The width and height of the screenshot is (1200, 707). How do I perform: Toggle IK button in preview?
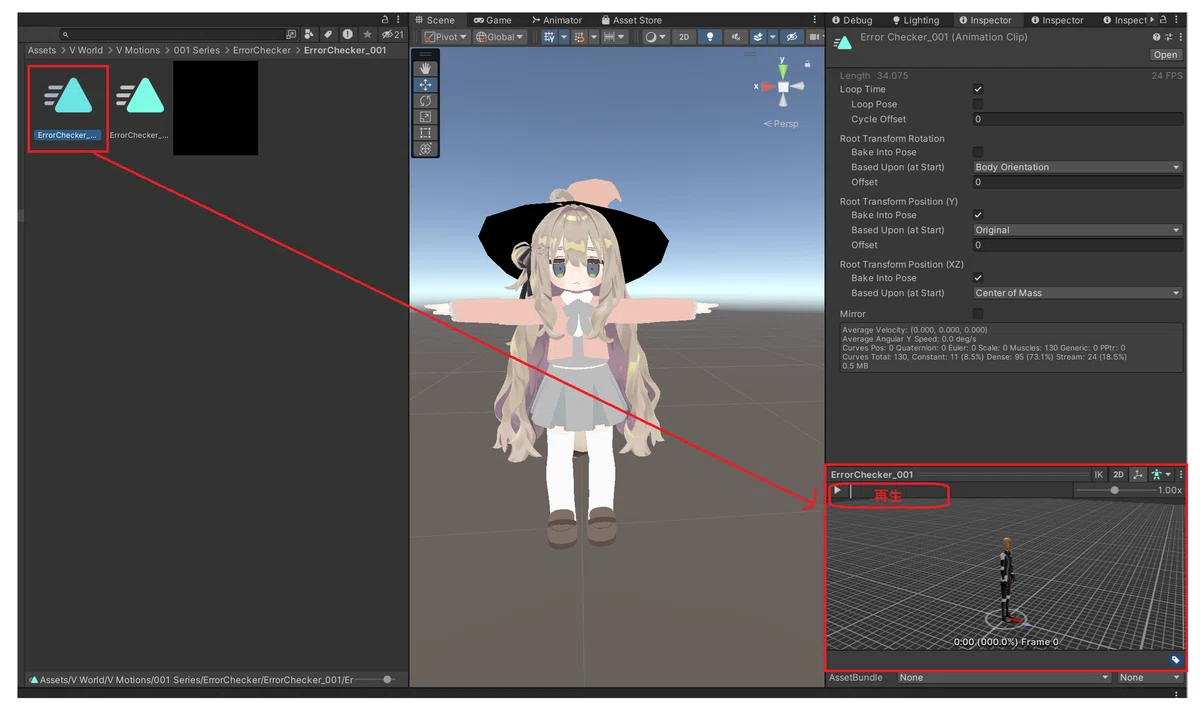click(1099, 475)
